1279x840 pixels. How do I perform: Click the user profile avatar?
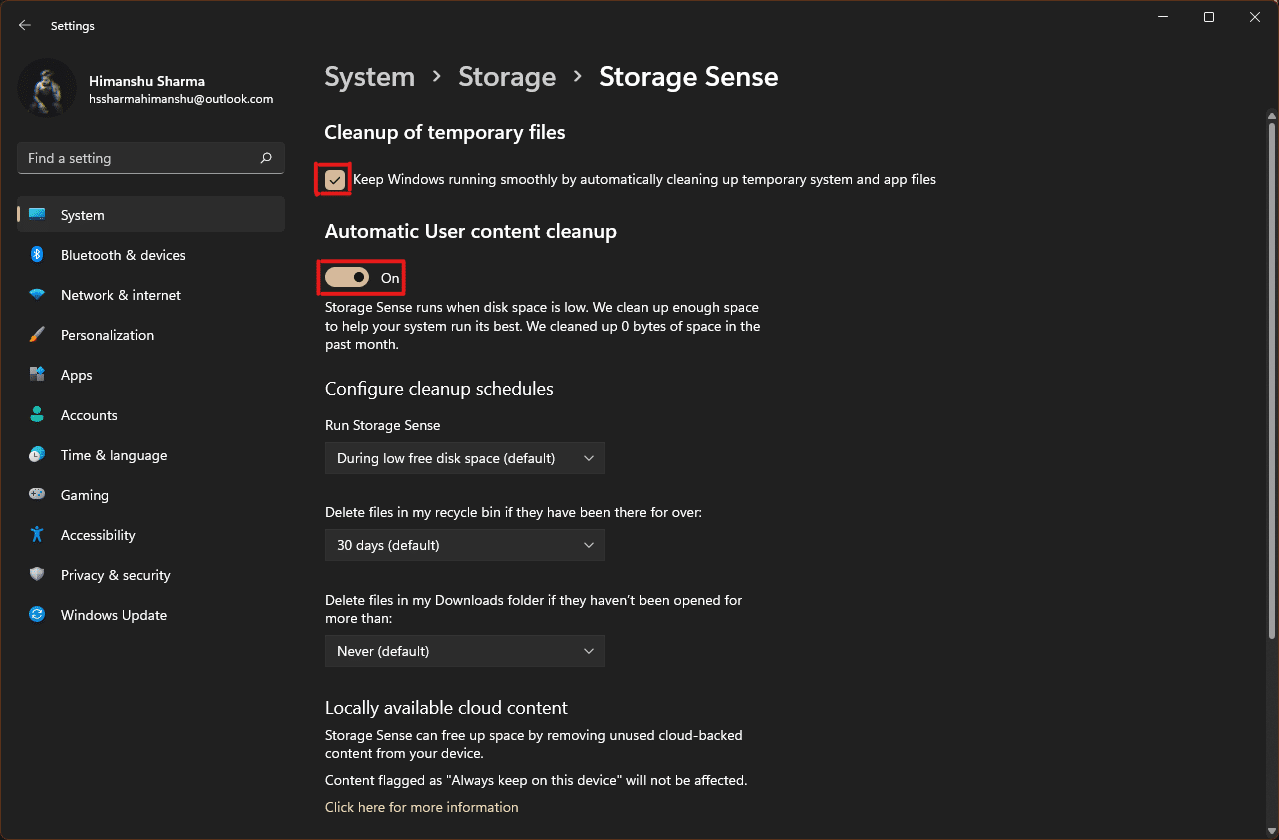pyautogui.click(x=47, y=87)
